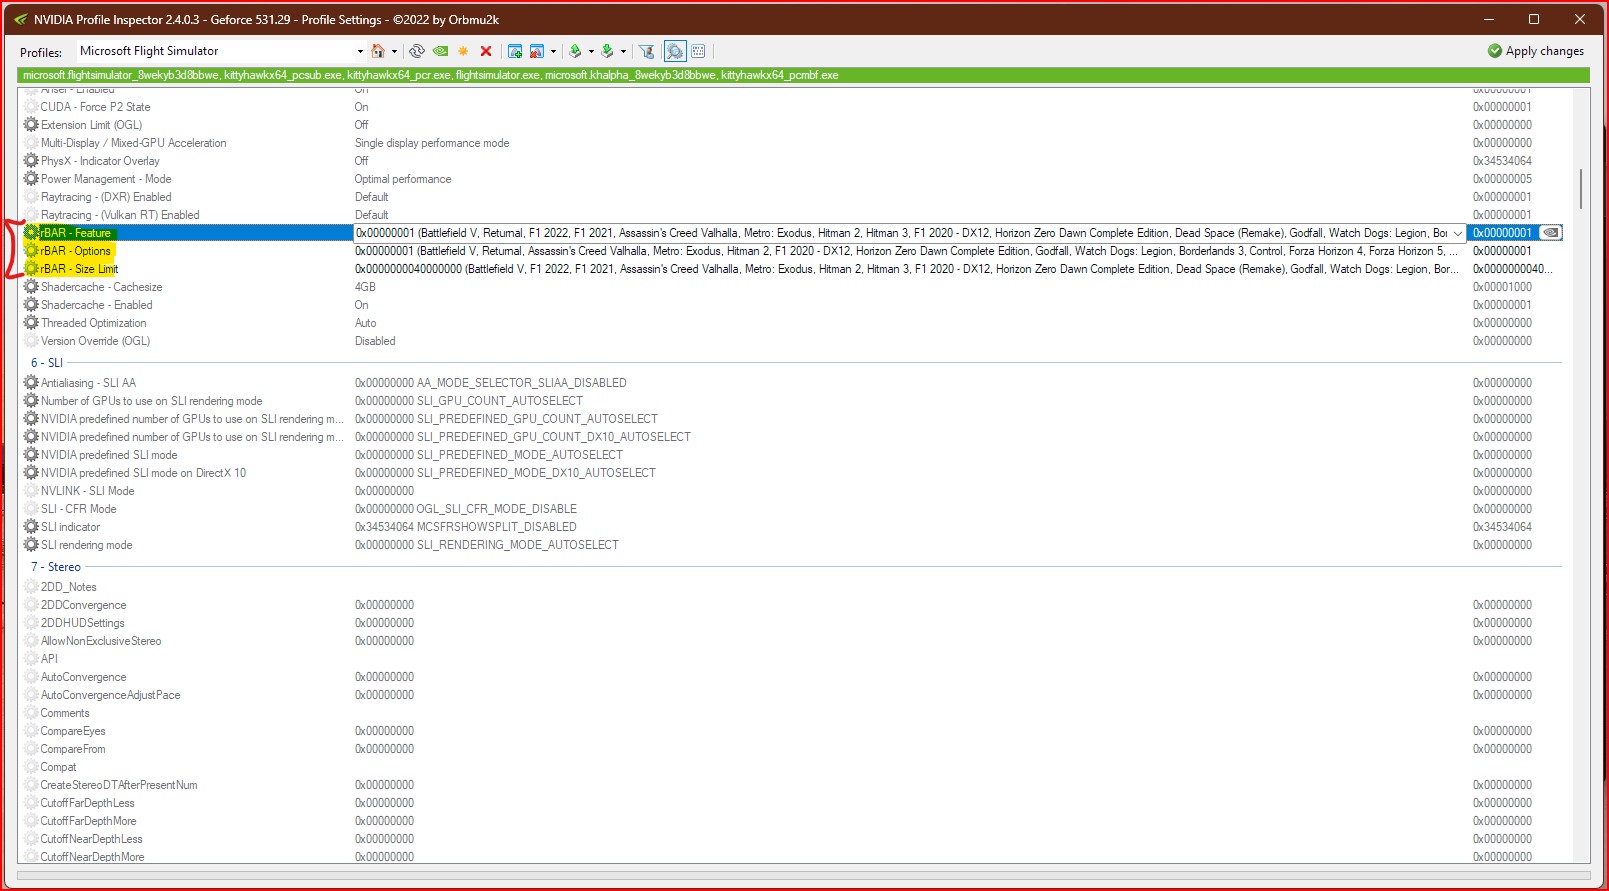This screenshot has width=1609, height=891.
Task: Click vertical scrollbar thumb of settings list
Action: (x=1581, y=189)
